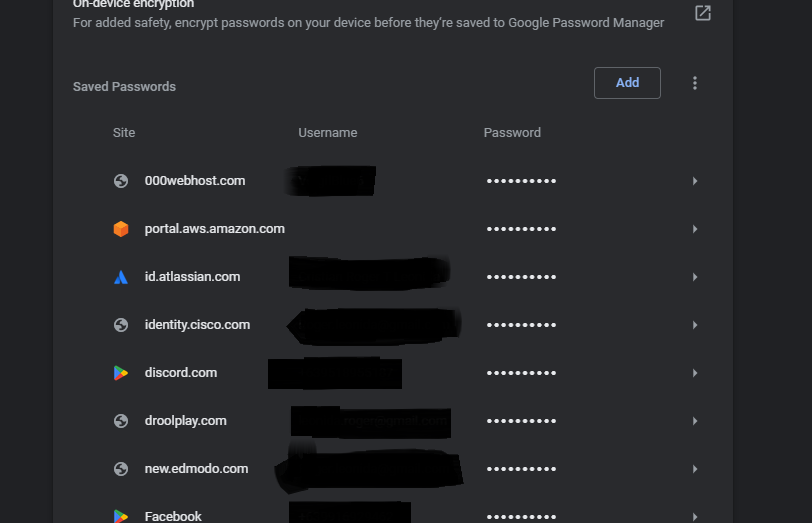This screenshot has height=523, width=812.
Task: Expand details arrow for identity.cisco.com
Action: 695,325
